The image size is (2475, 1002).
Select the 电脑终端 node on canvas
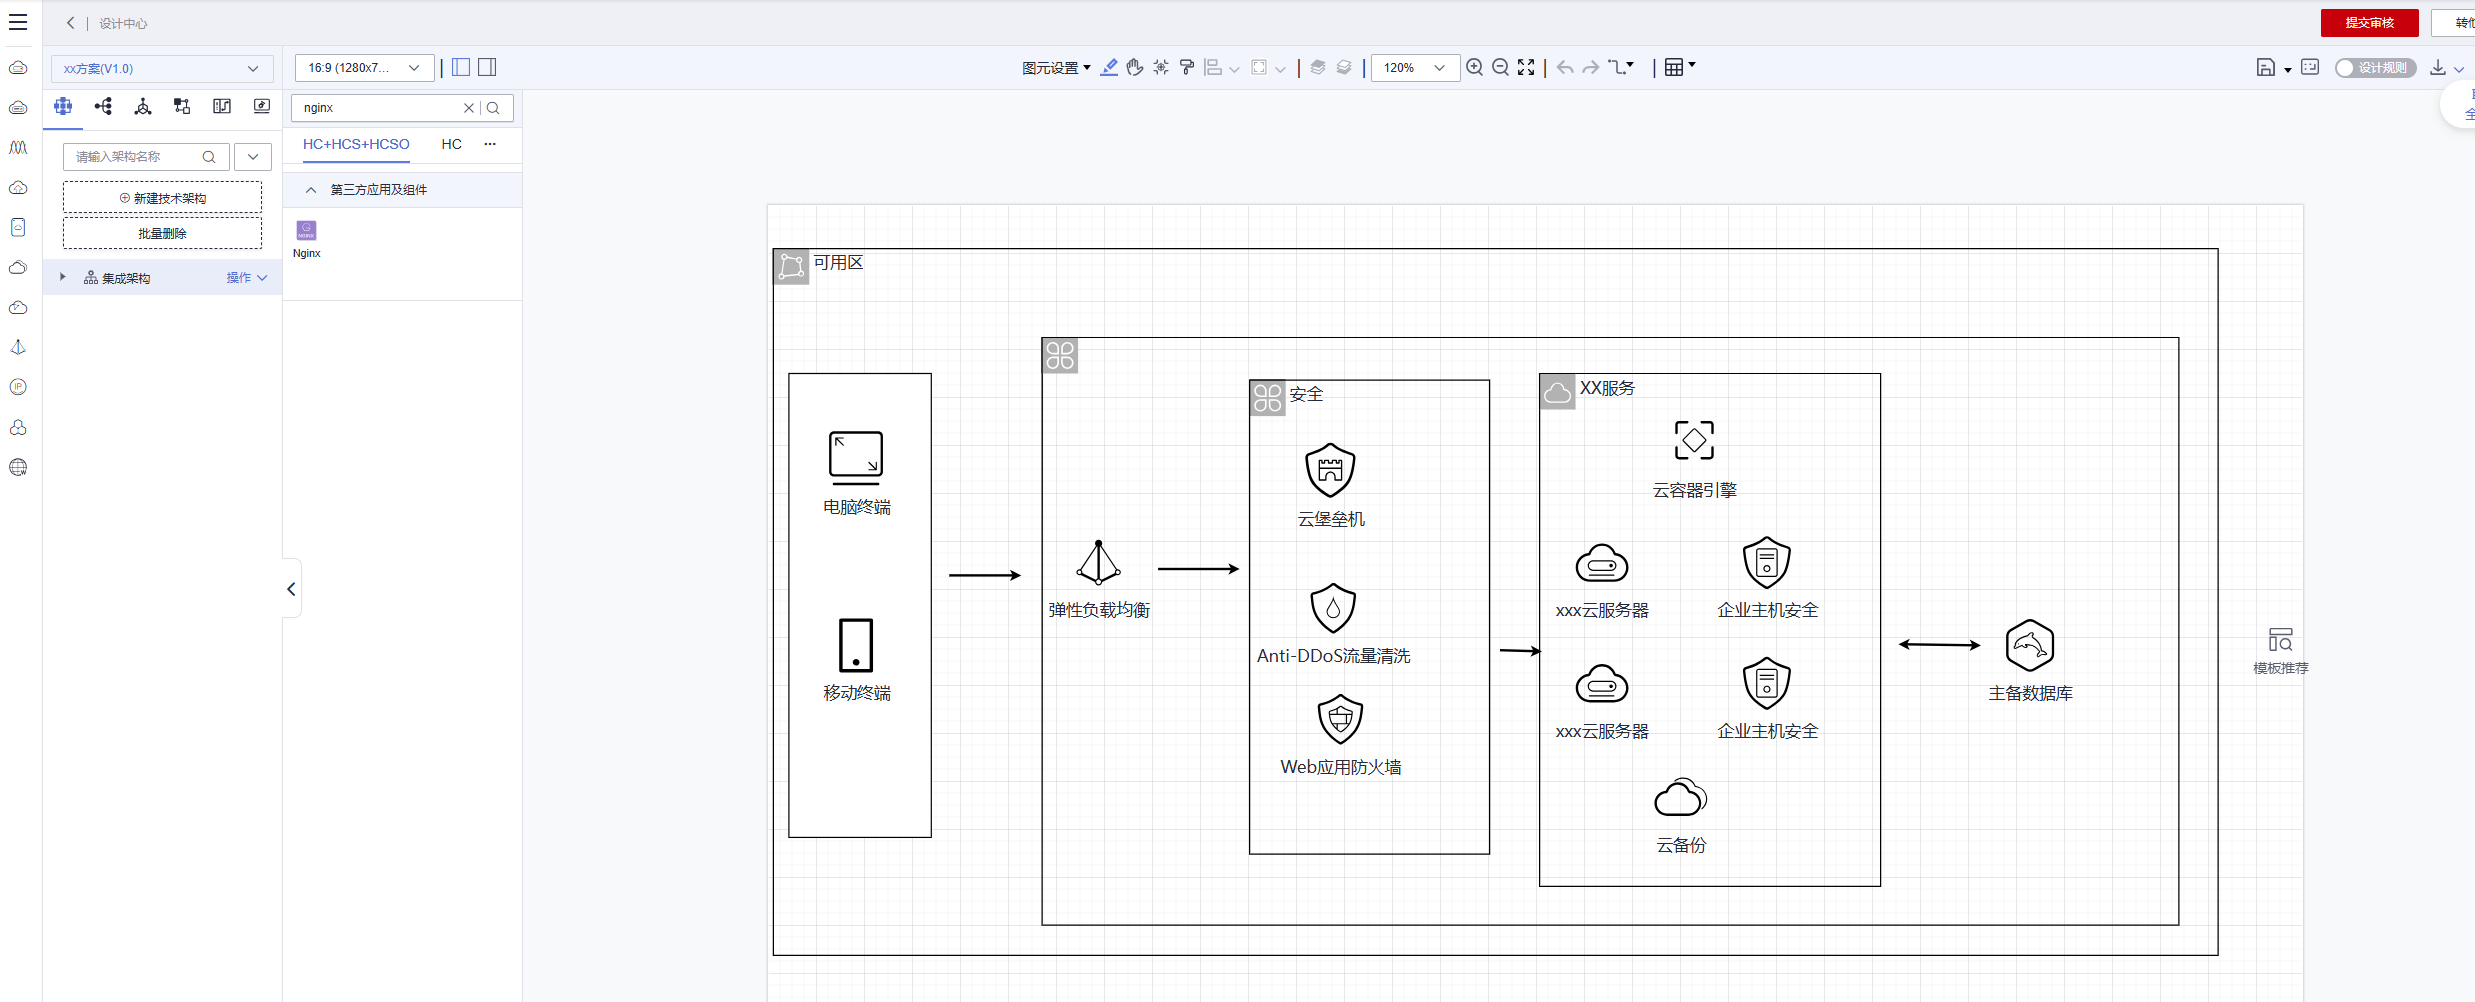pyautogui.click(x=856, y=474)
